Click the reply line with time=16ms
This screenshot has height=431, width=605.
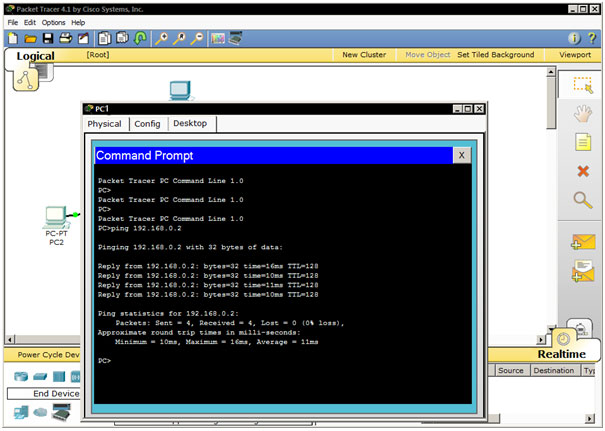[x=208, y=266]
